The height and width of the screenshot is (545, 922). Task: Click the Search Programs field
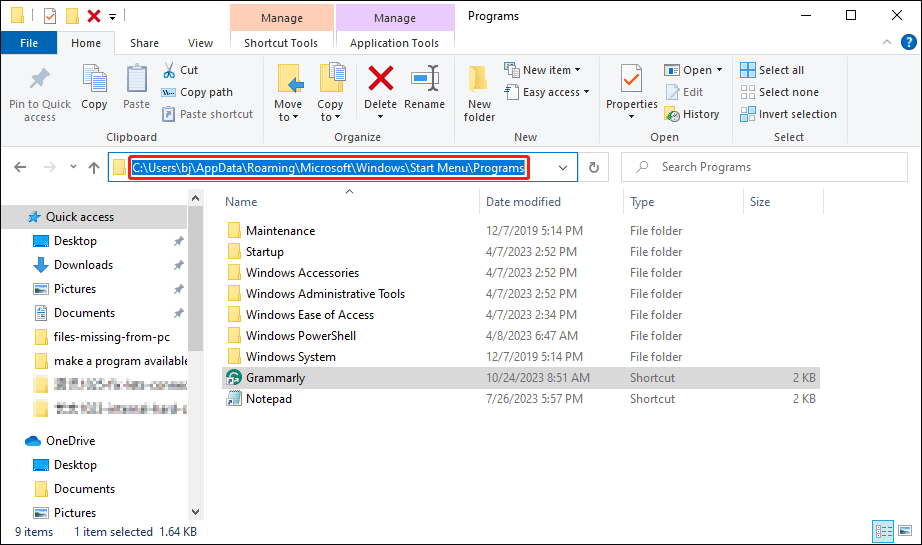760,167
